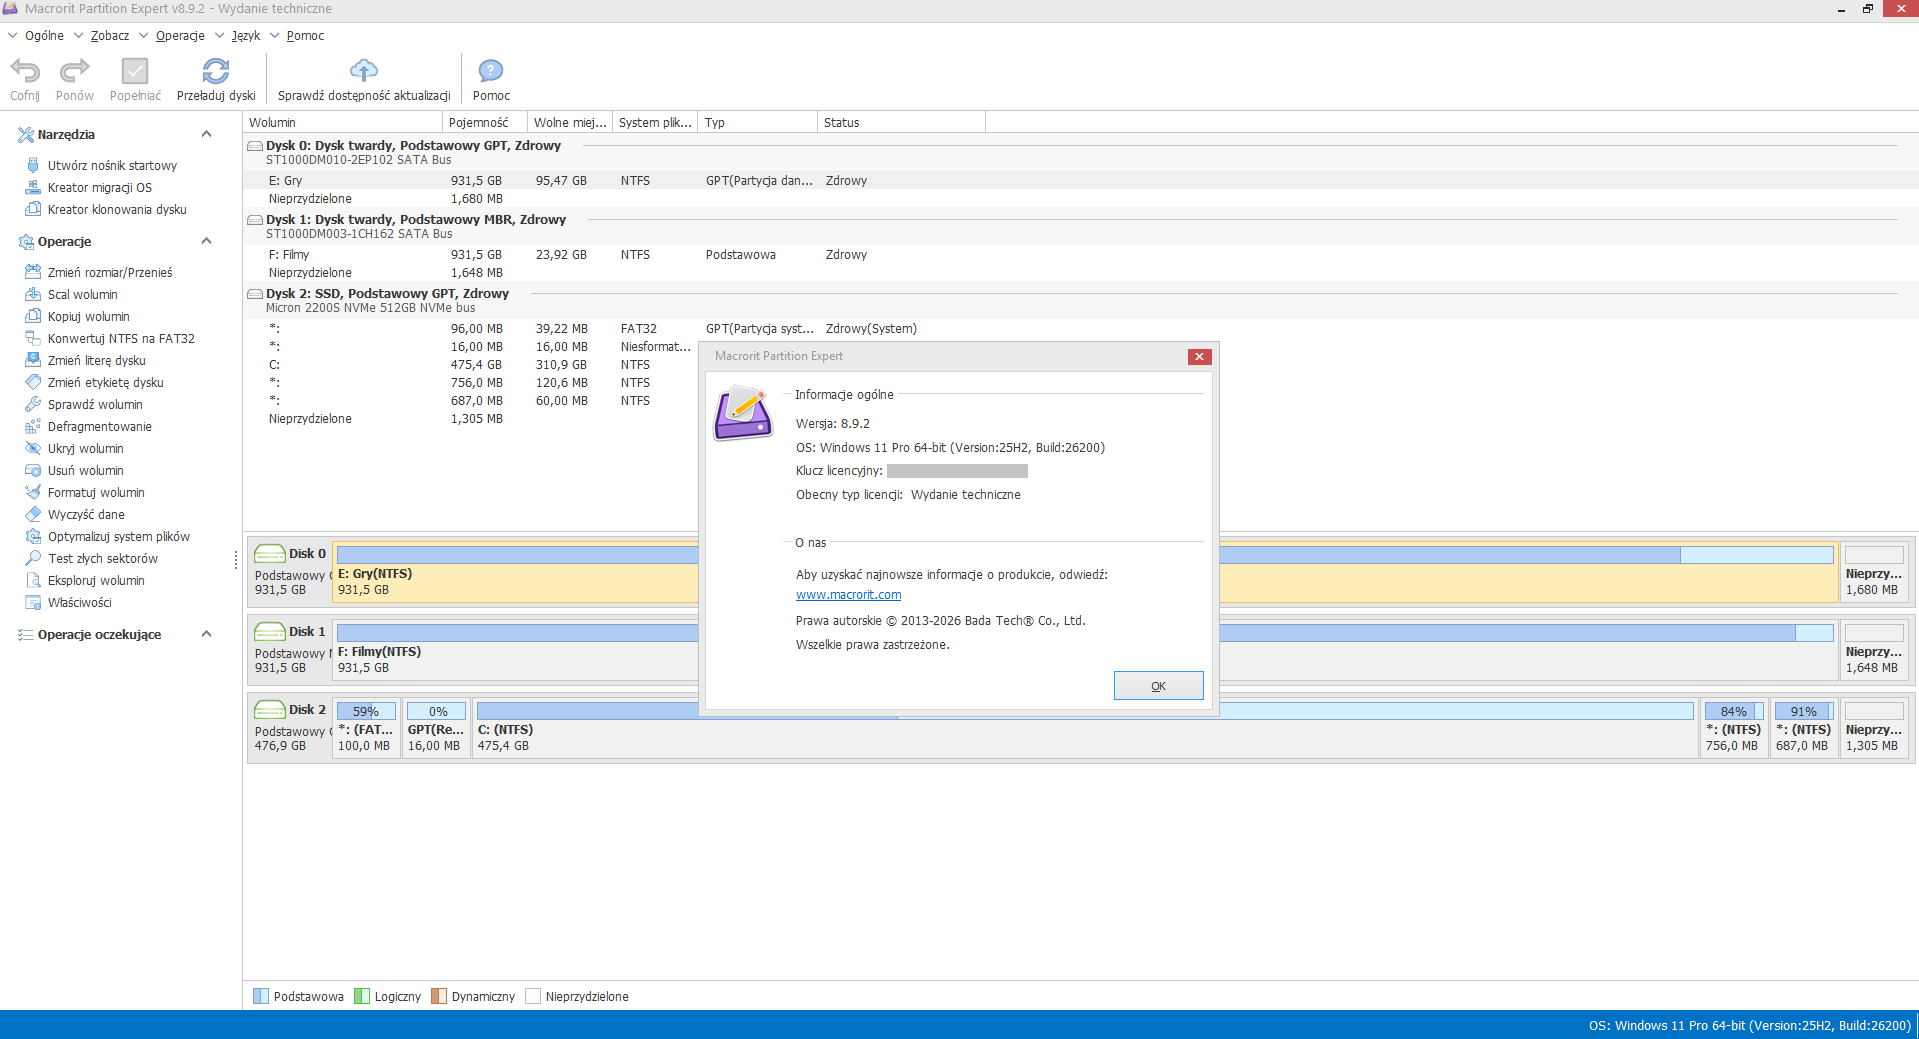Sort by Pojemność column header

pos(485,122)
